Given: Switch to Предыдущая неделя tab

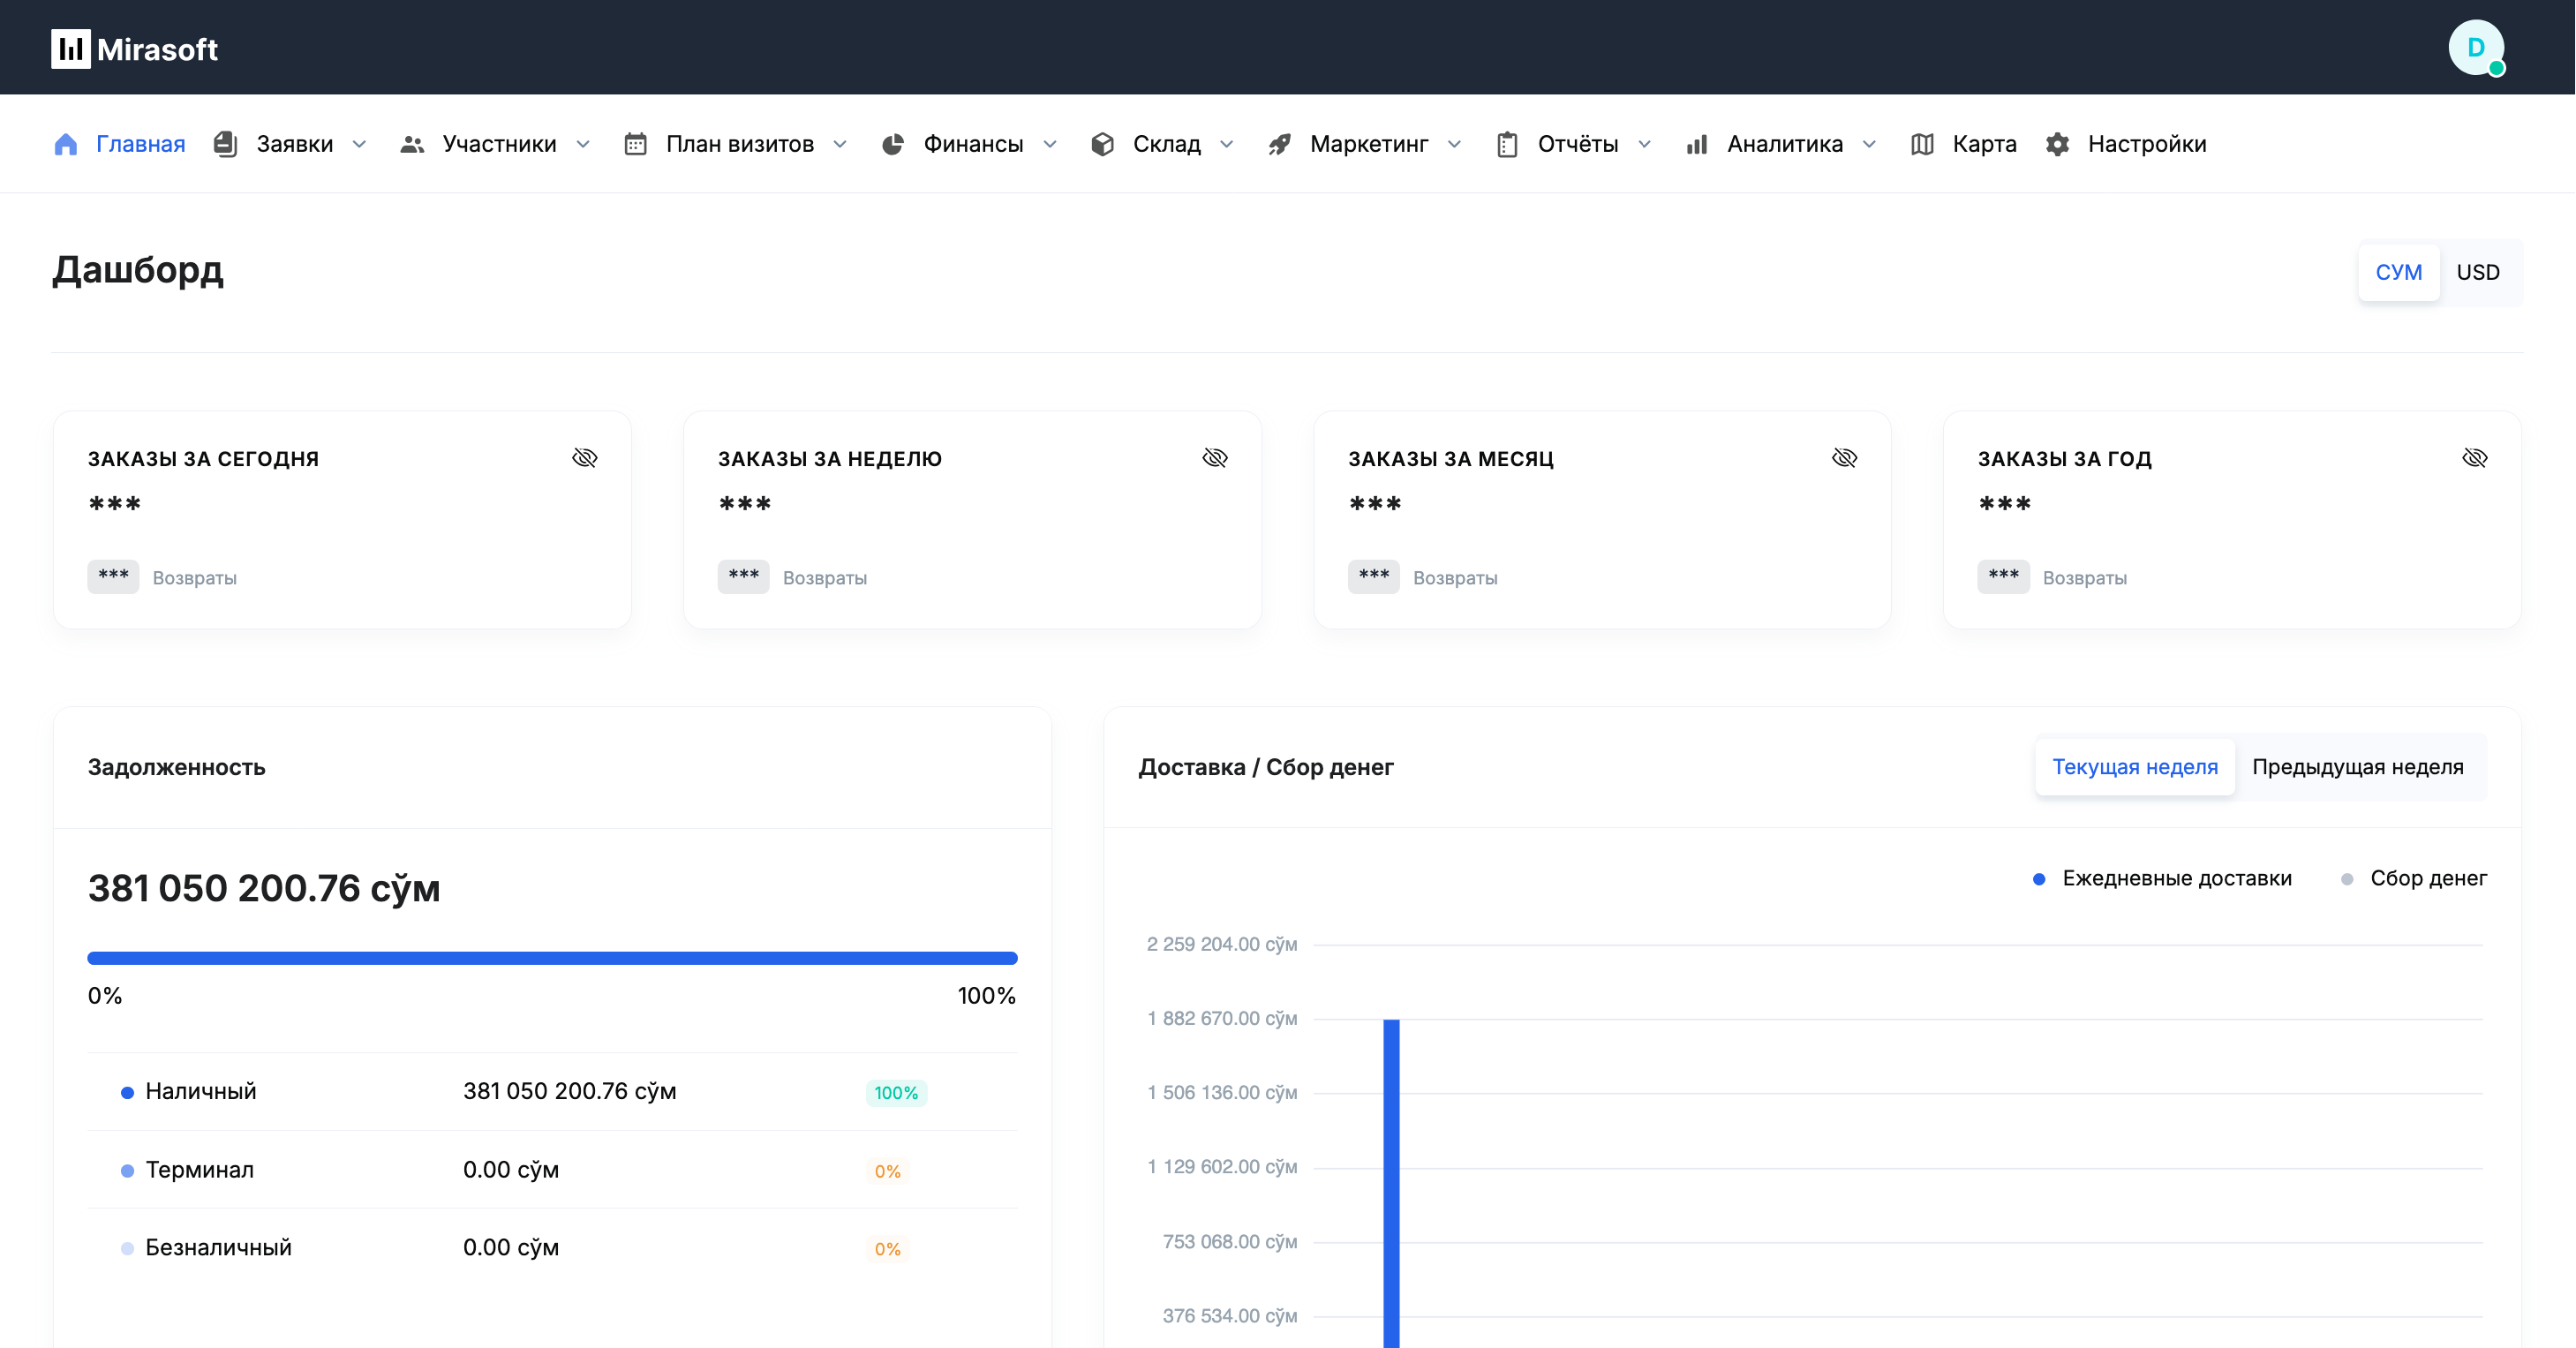Looking at the screenshot, I should pos(2357,767).
